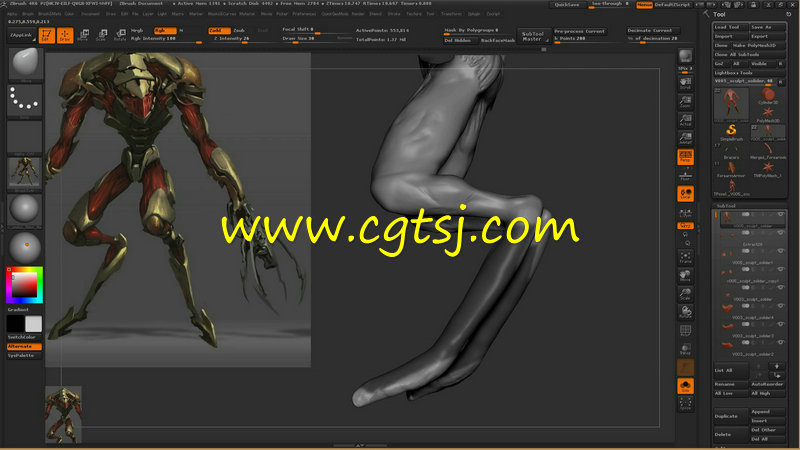This screenshot has width=800, height=450.
Task: Open the empty Alpha selector slot
Action: (25, 138)
